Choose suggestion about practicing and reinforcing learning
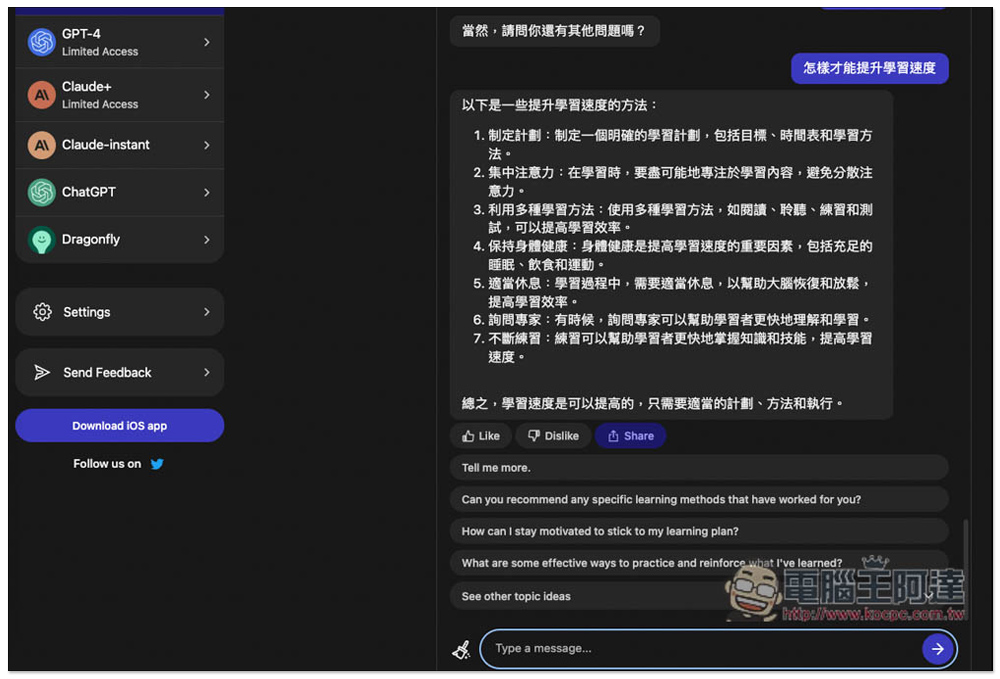This screenshot has height=679, width=1000. 699,564
